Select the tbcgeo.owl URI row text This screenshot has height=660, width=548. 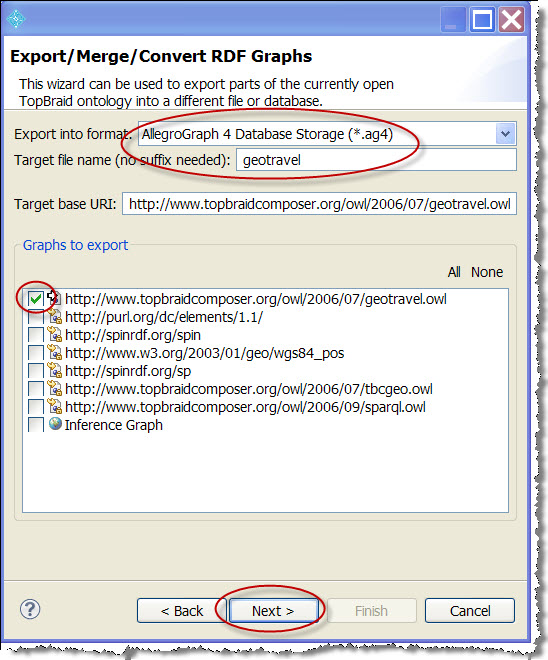pyautogui.click(x=248, y=389)
